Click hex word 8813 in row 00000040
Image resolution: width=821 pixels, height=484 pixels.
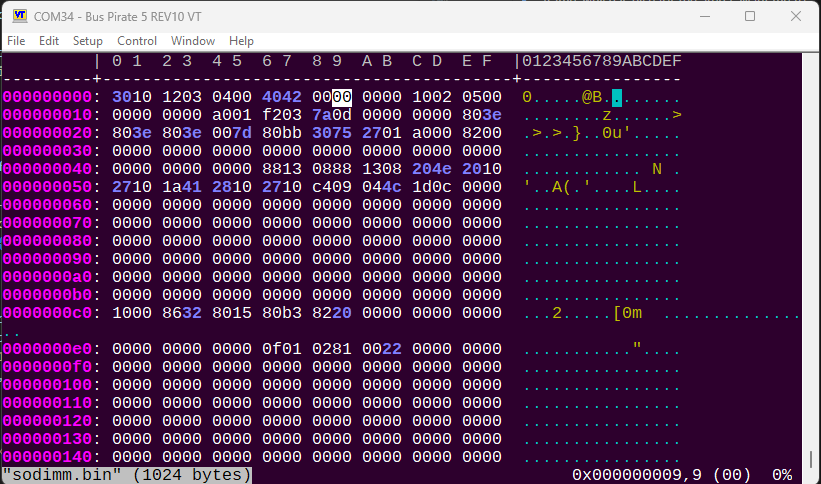click(x=282, y=169)
